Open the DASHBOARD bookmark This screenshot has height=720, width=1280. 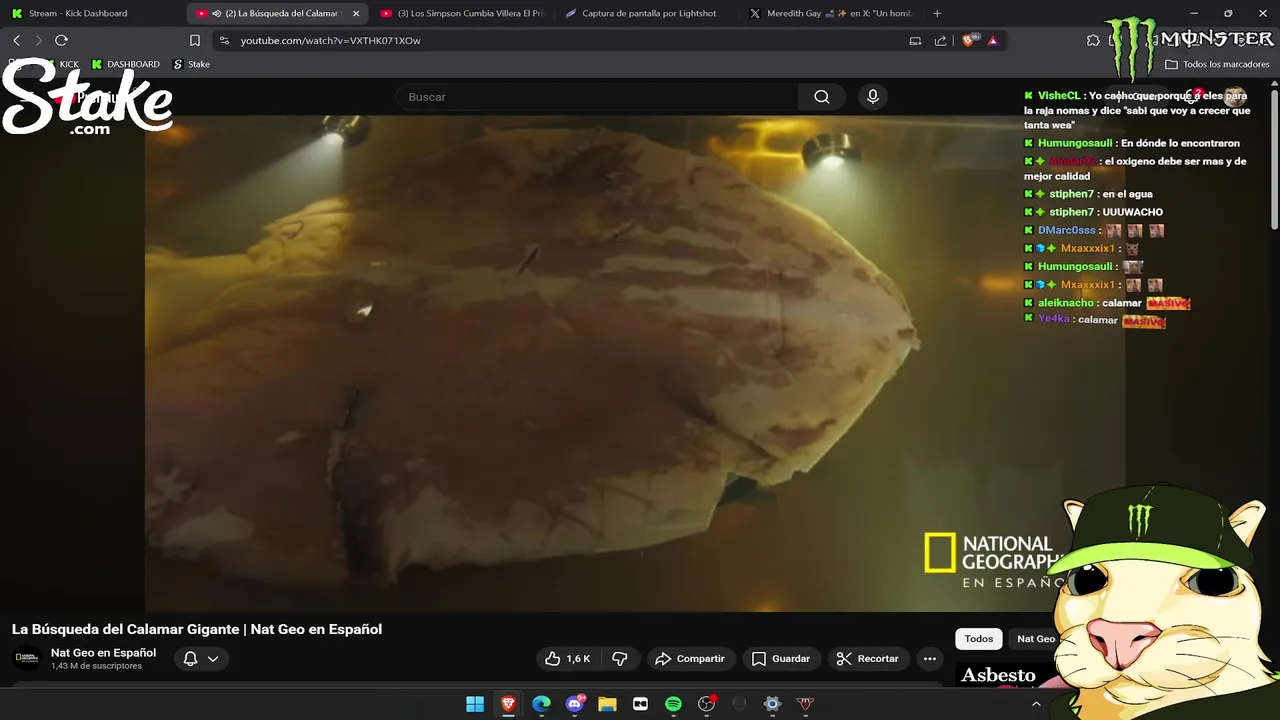[x=125, y=64]
